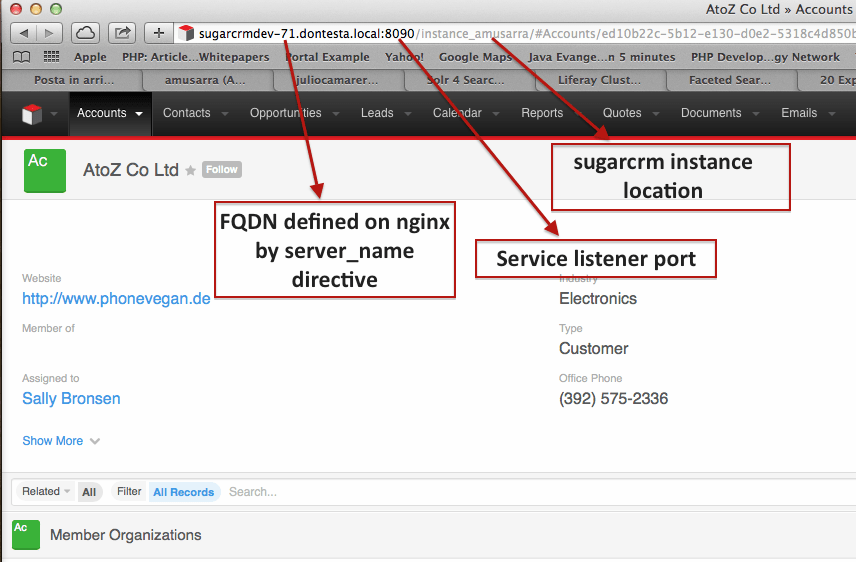
Task: Click the Share toolbar icon
Action: pyautogui.click(x=122, y=33)
